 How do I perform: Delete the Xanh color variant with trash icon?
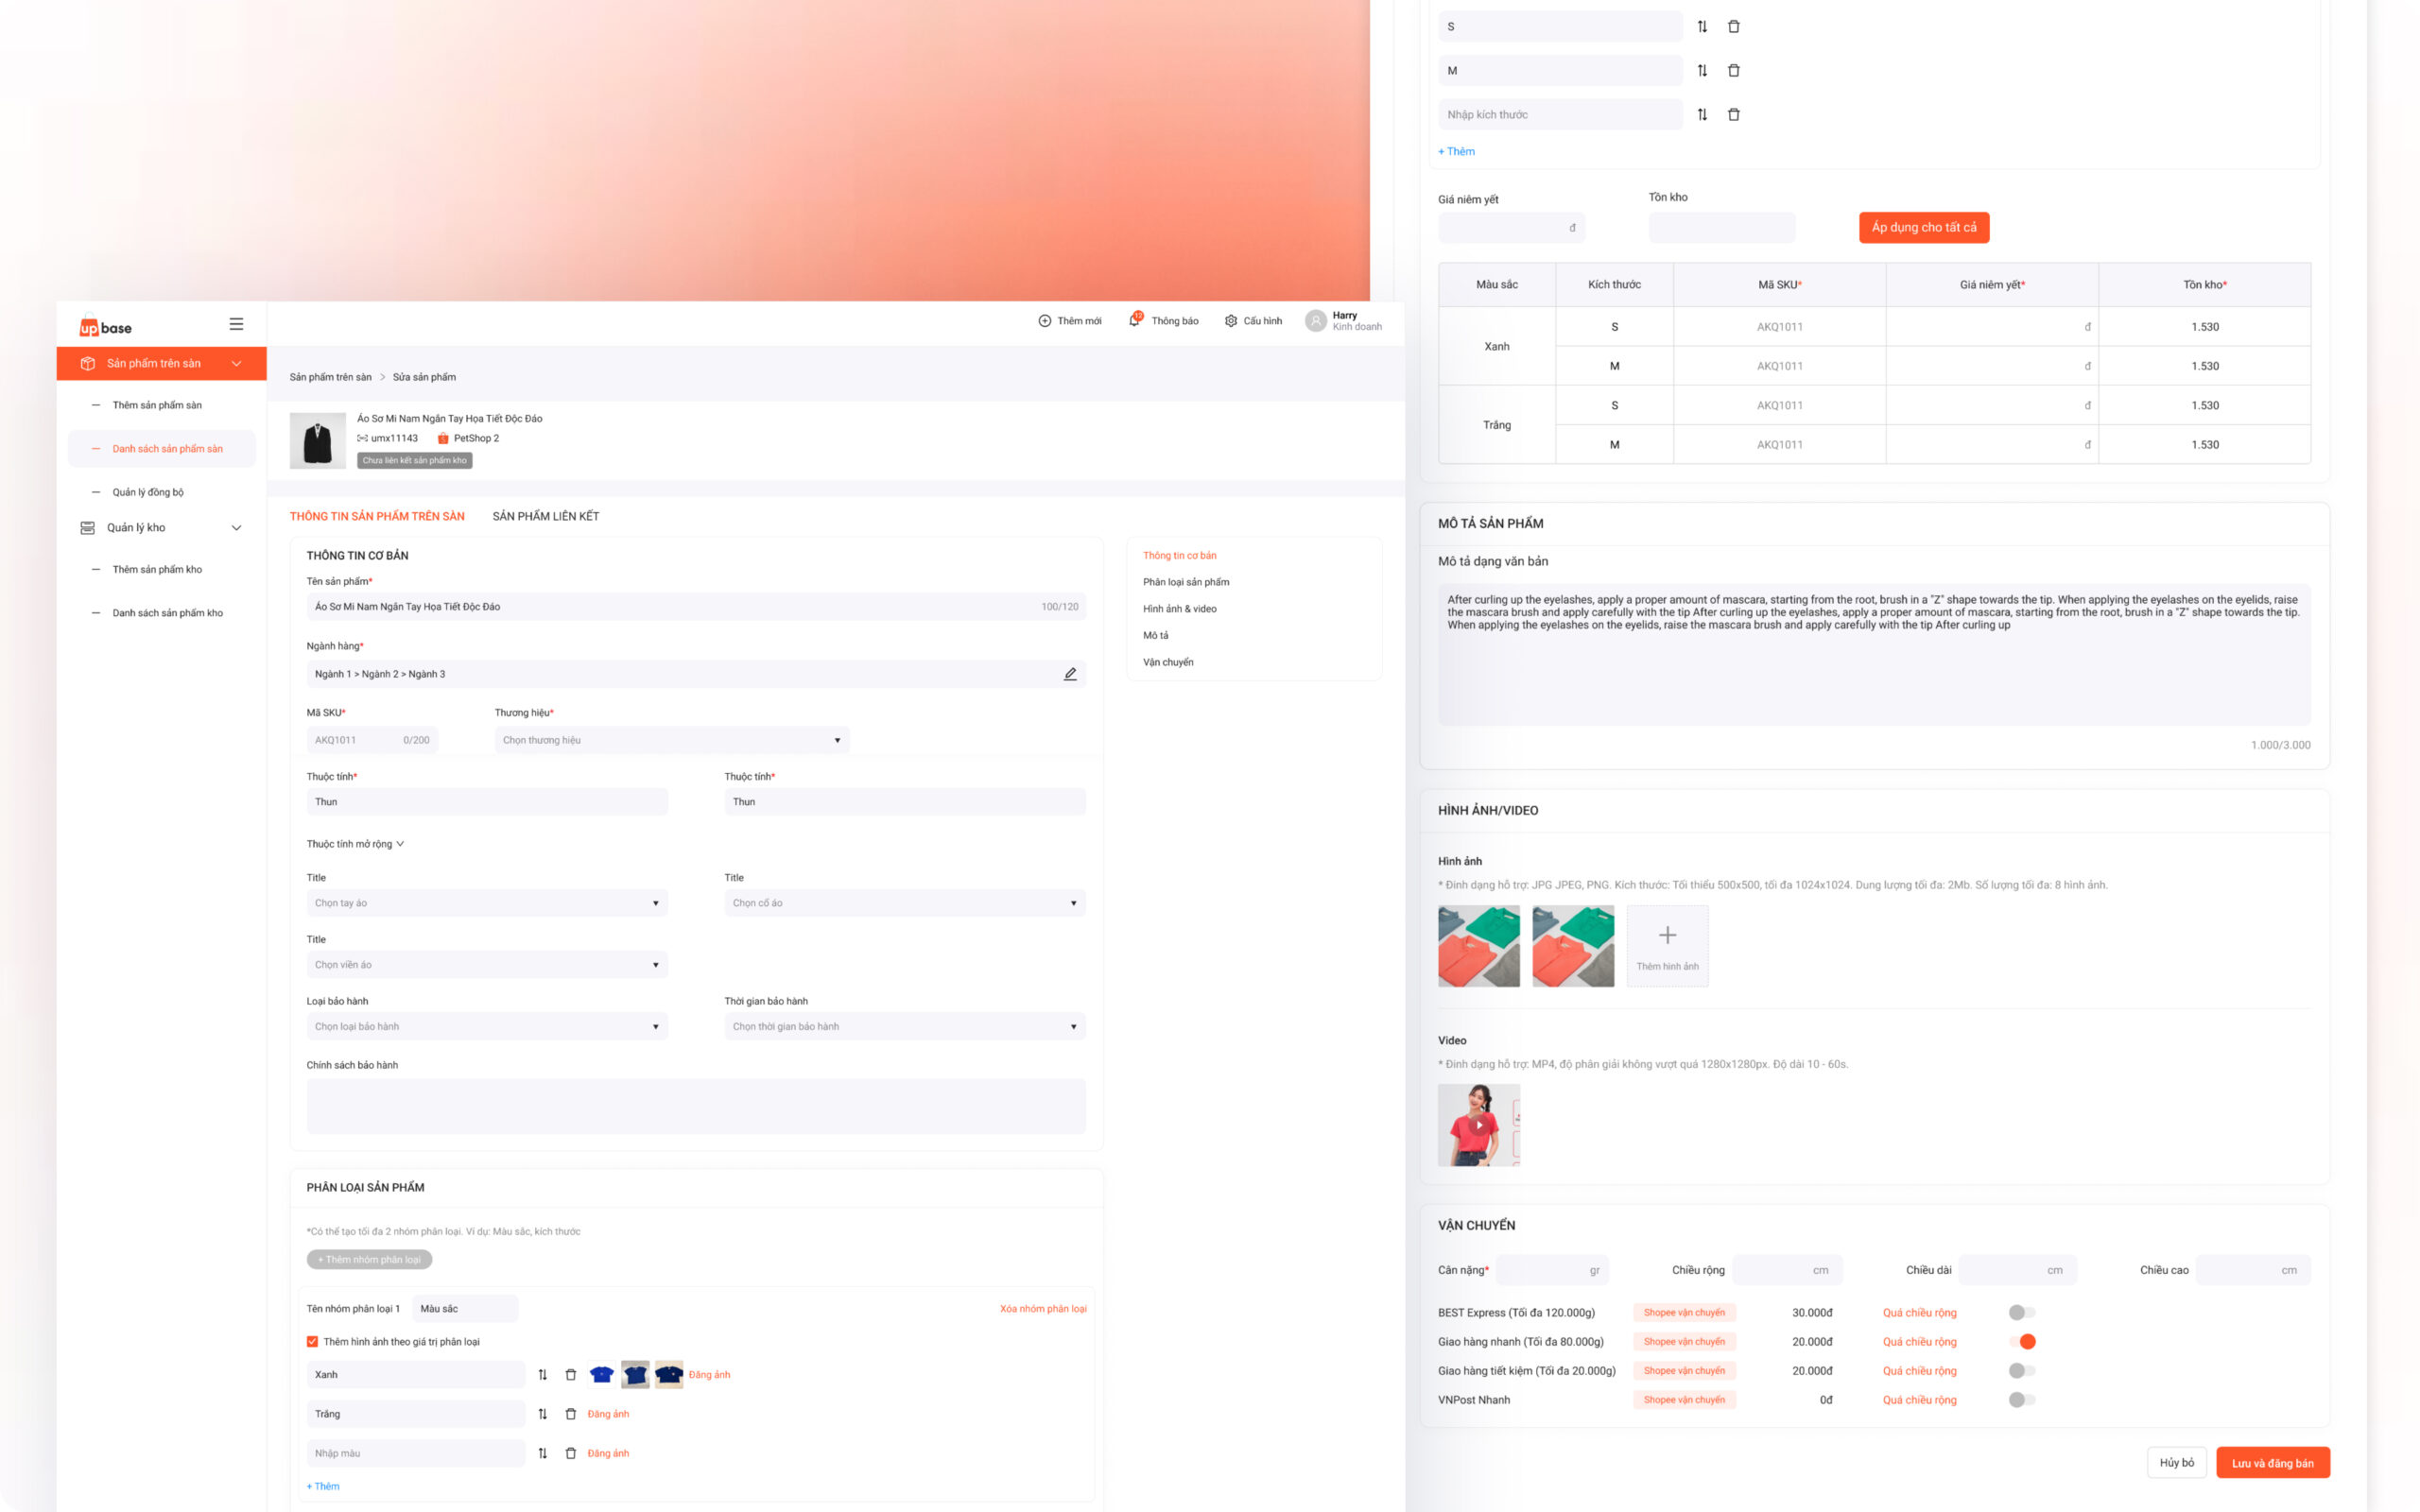[x=571, y=1375]
